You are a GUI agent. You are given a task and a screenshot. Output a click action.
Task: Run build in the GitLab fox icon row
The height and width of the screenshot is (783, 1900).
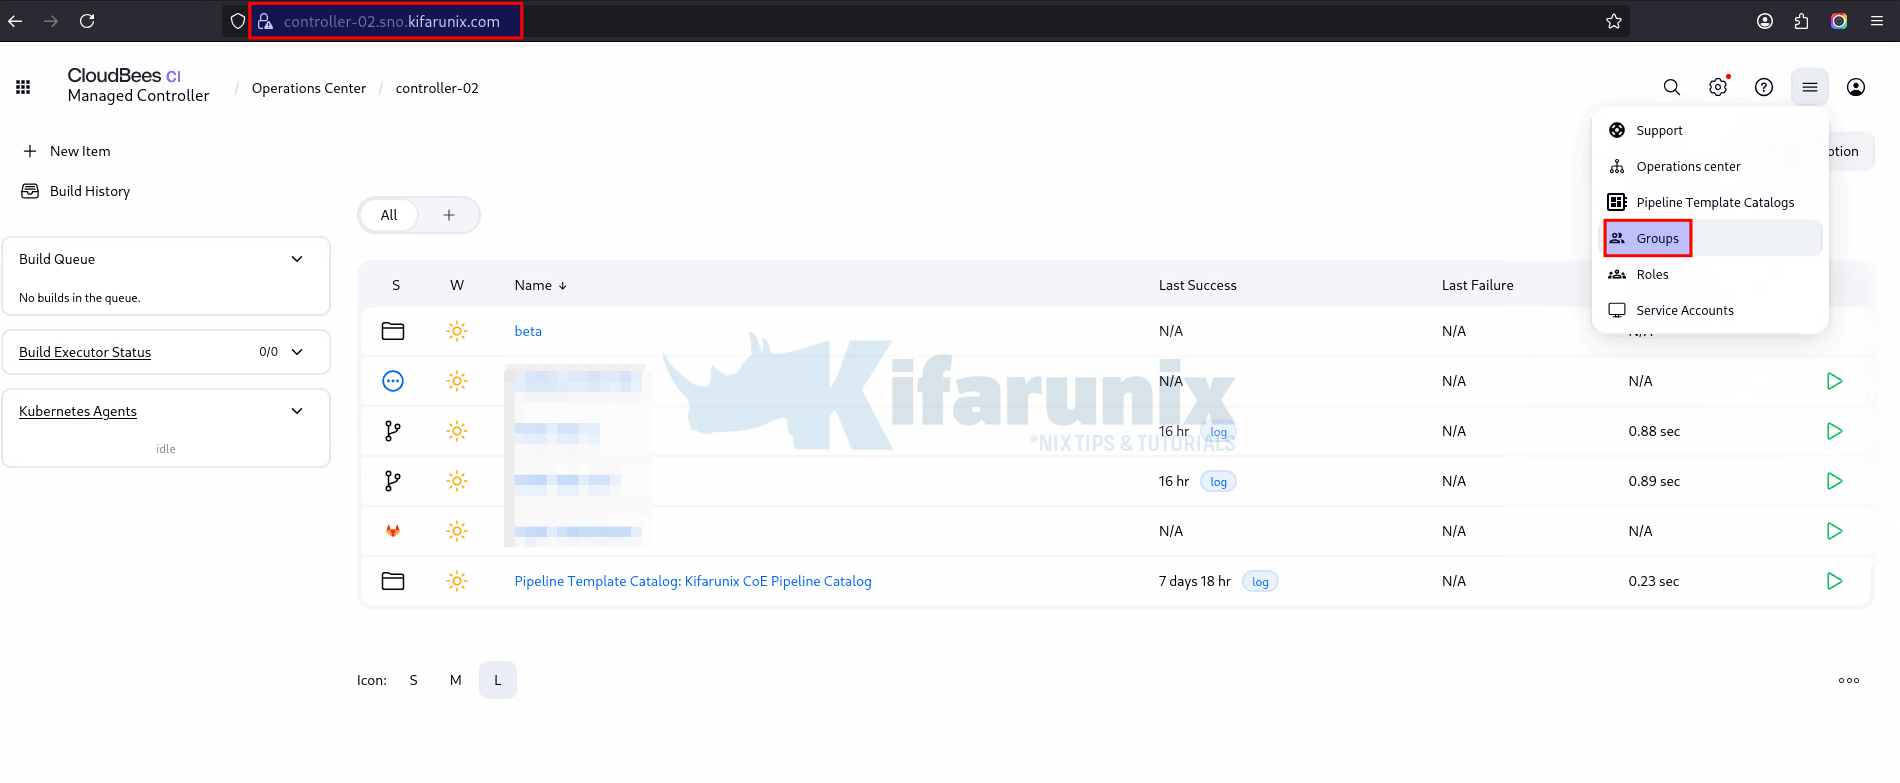coord(1834,531)
